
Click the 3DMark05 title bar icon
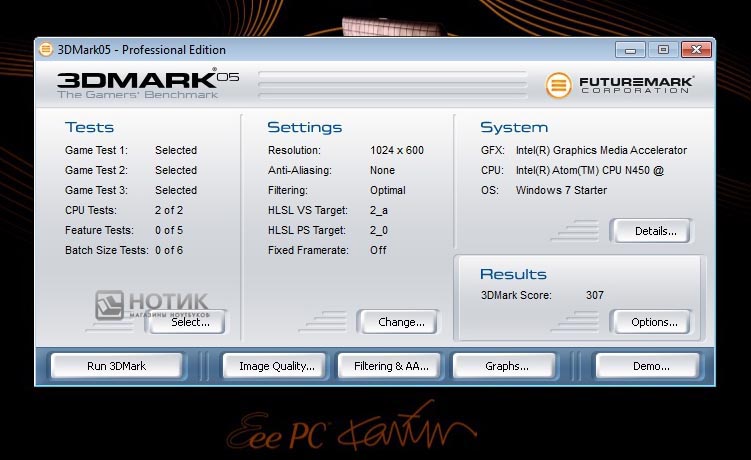pyautogui.click(x=46, y=49)
